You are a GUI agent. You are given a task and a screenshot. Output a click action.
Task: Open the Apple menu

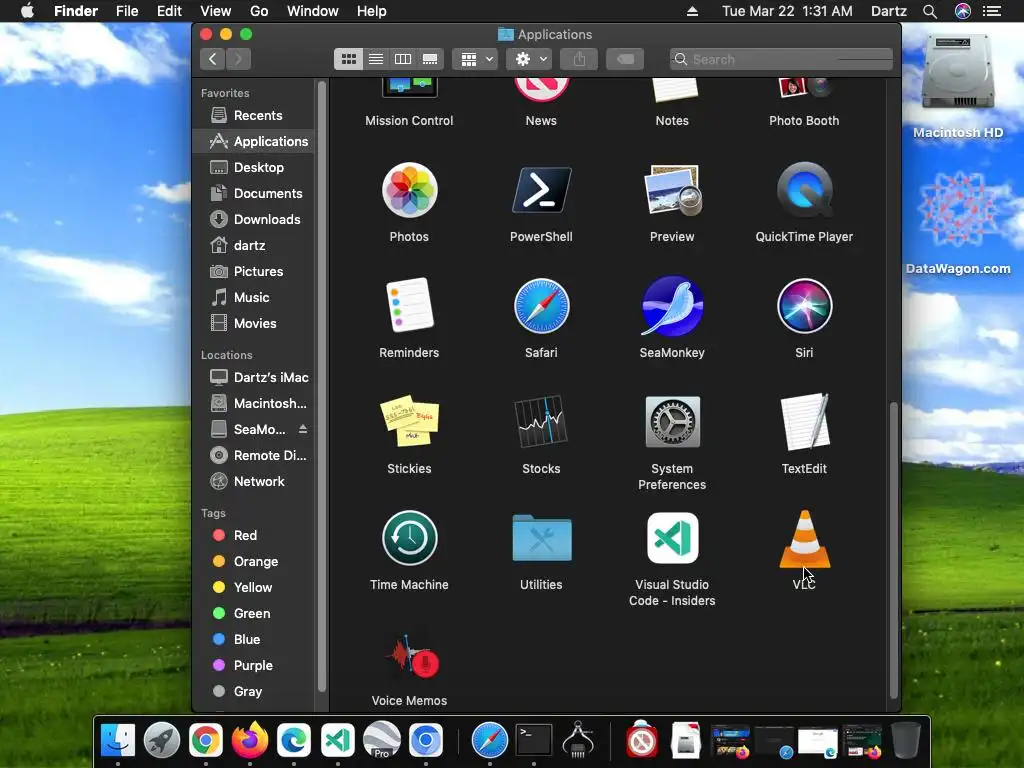click(x=27, y=11)
